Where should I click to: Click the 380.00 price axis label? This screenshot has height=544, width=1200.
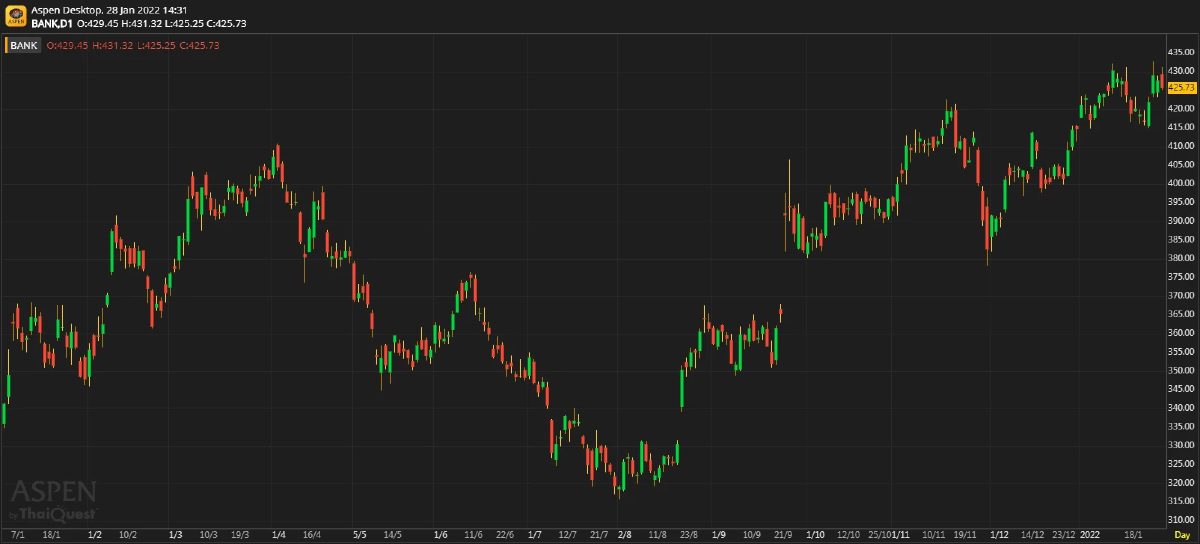coord(1182,258)
